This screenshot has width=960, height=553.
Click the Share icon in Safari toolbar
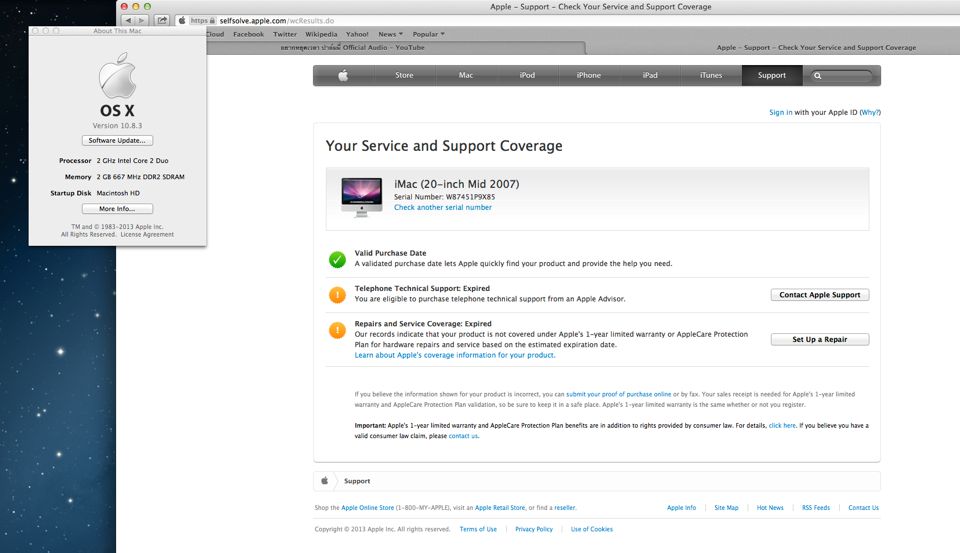pos(162,20)
